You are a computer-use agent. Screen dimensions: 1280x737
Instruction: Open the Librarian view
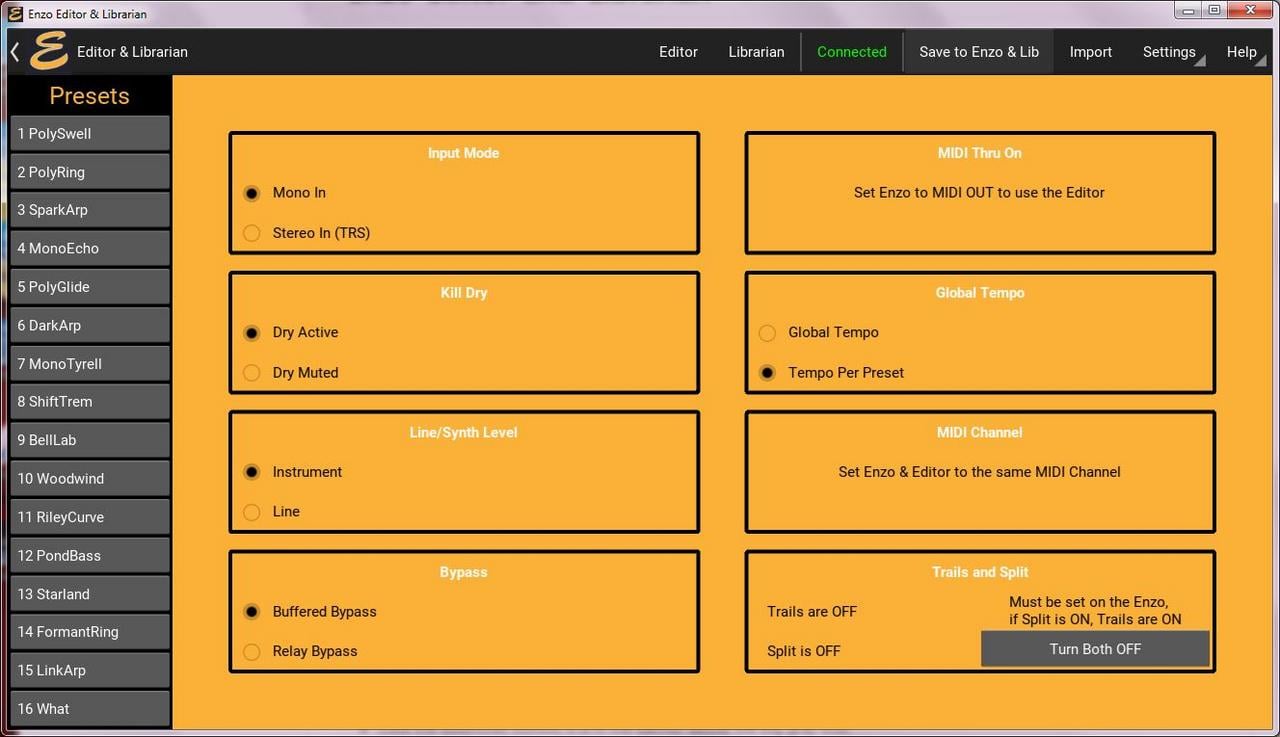pos(756,52)
